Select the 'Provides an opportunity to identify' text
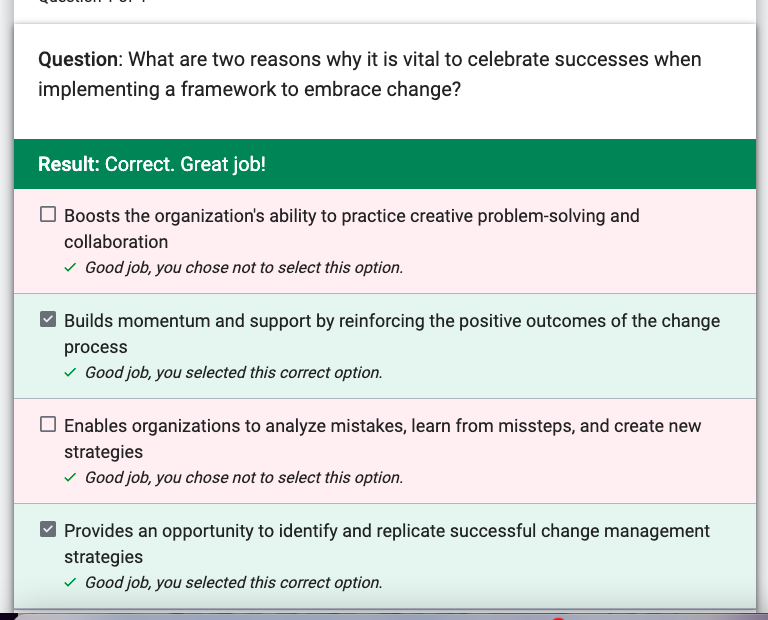The width and height of the screenshot is (768, 620). pos(387,544)
